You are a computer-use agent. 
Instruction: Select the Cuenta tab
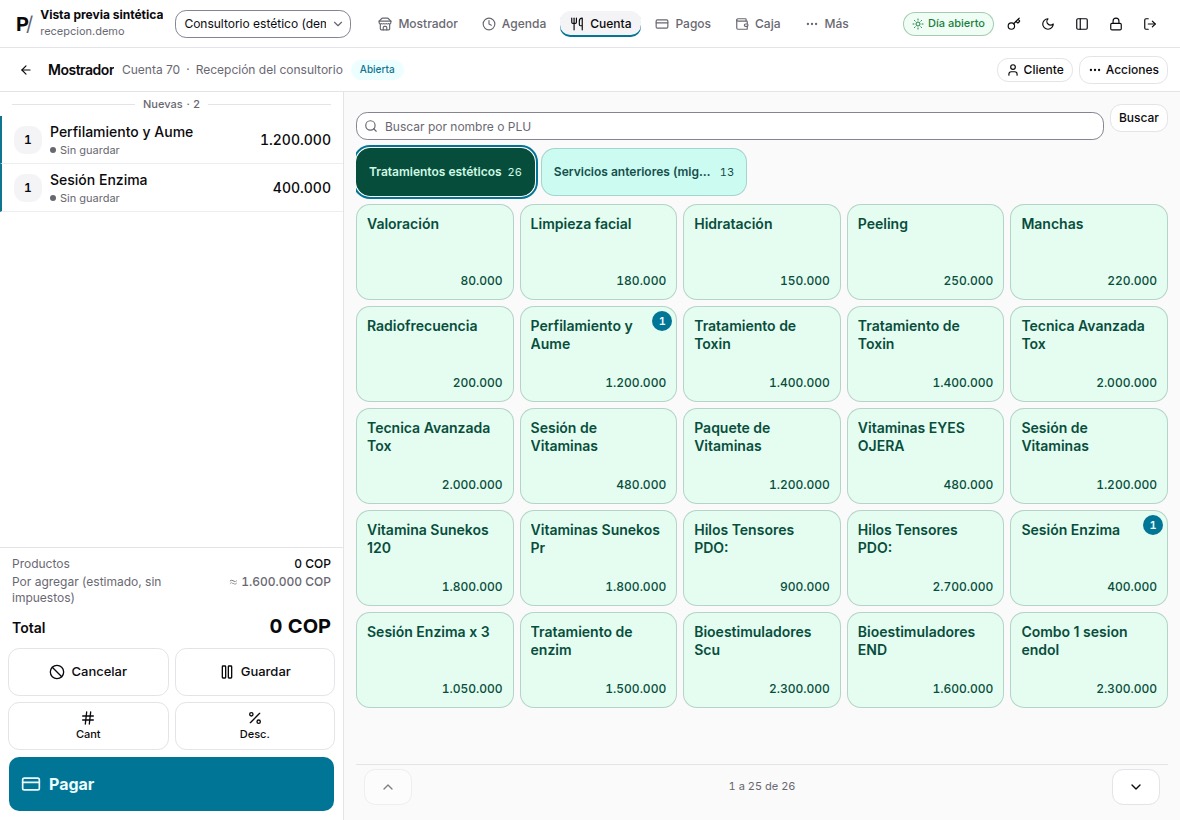point(601,24)
